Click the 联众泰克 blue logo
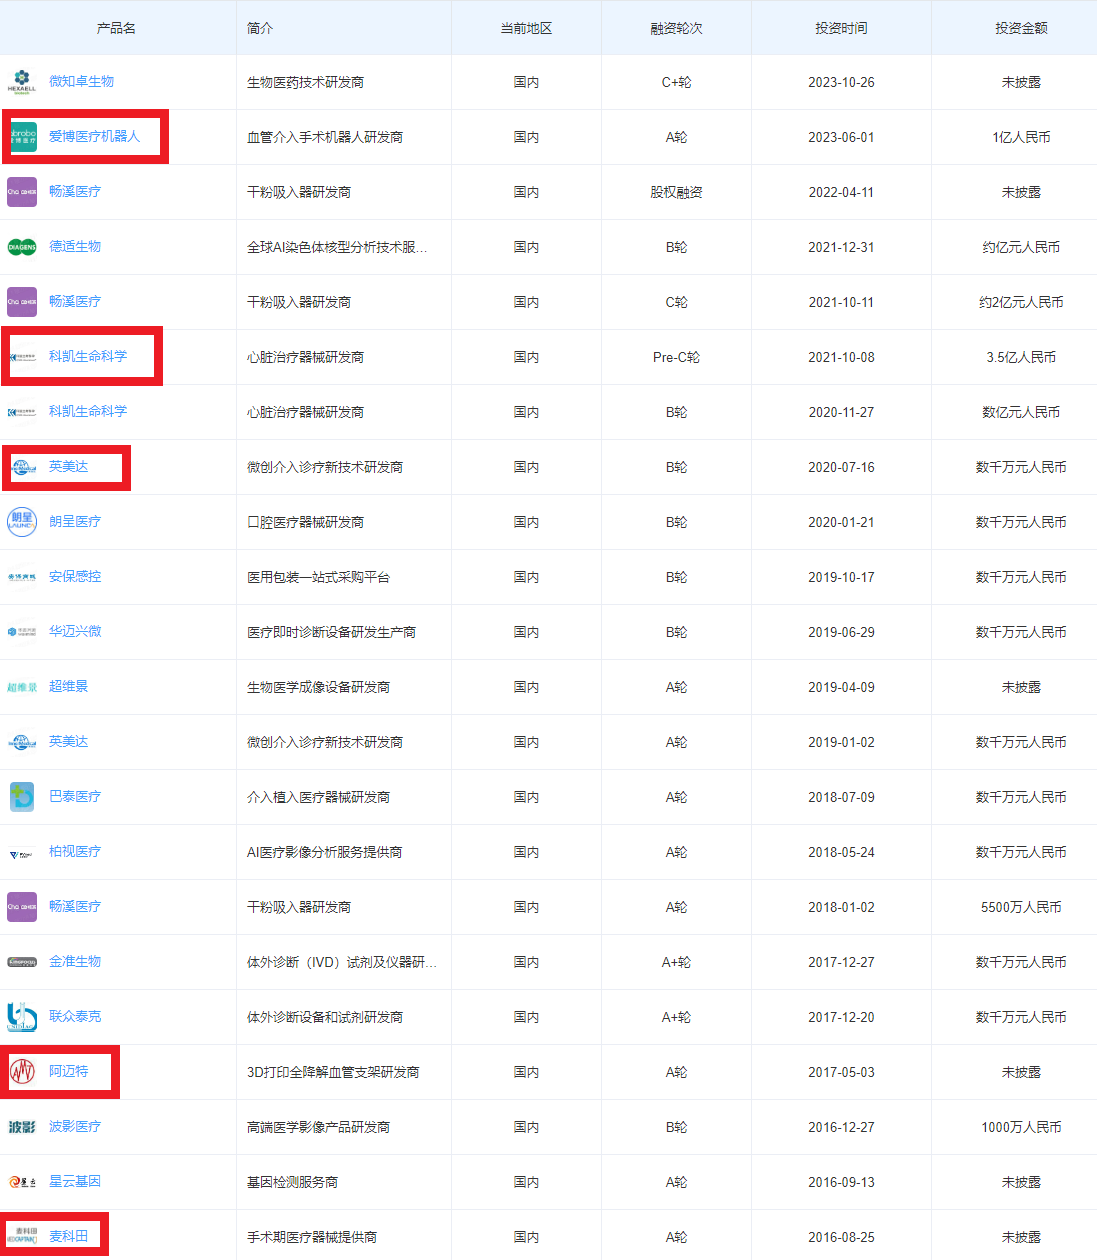Viewport: 1097px width, 1260px height. (22, 1017)
